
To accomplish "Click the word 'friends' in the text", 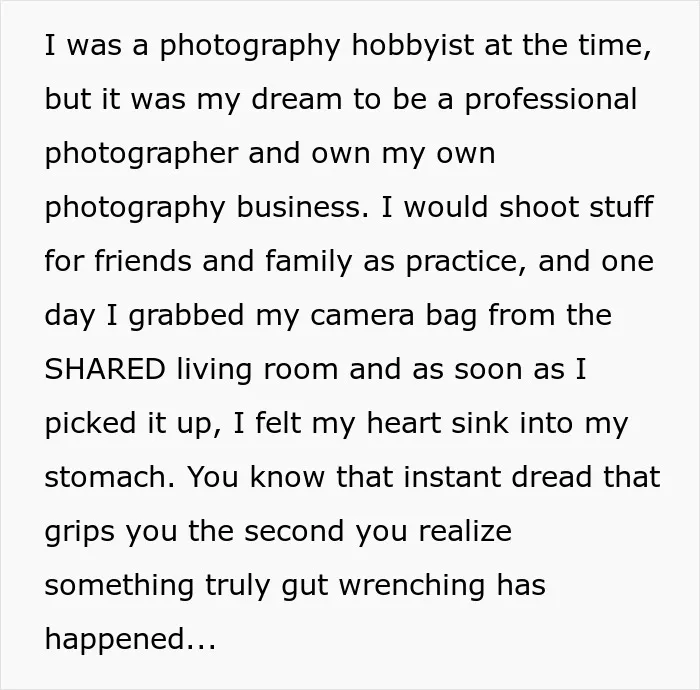I will [x=143, y=261].
